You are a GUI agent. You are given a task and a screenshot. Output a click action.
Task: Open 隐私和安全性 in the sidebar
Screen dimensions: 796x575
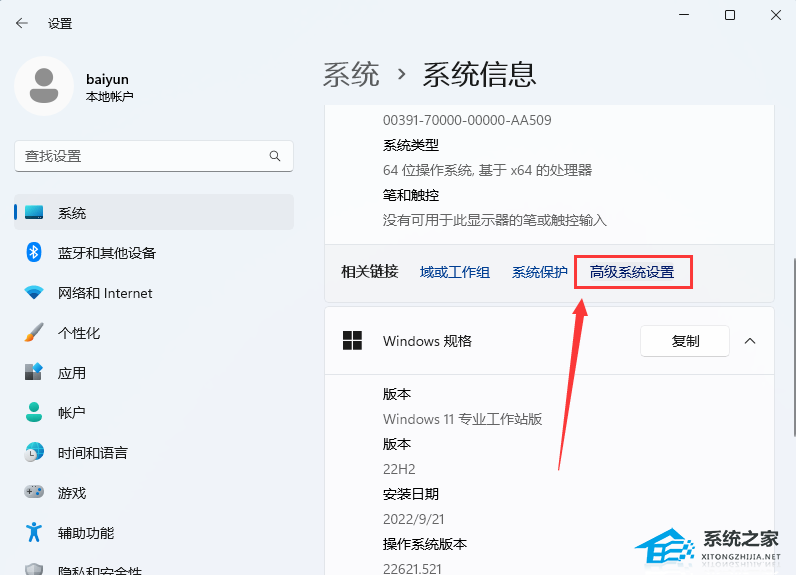(x=100, y=568)
